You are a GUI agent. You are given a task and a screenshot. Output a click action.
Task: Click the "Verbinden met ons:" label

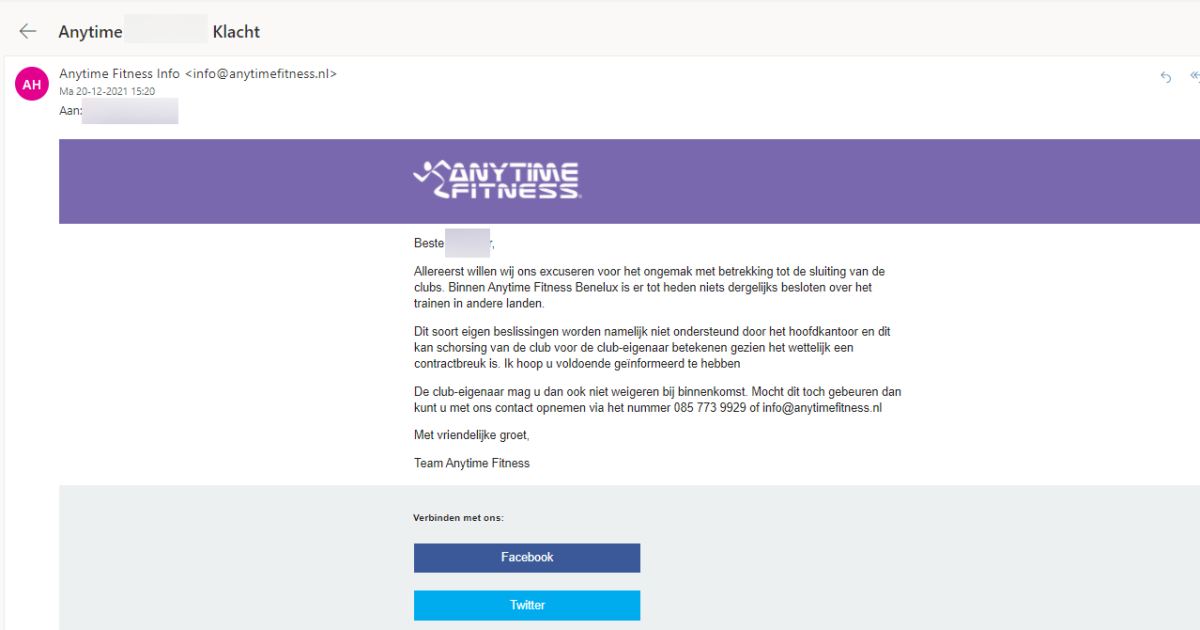458,518
